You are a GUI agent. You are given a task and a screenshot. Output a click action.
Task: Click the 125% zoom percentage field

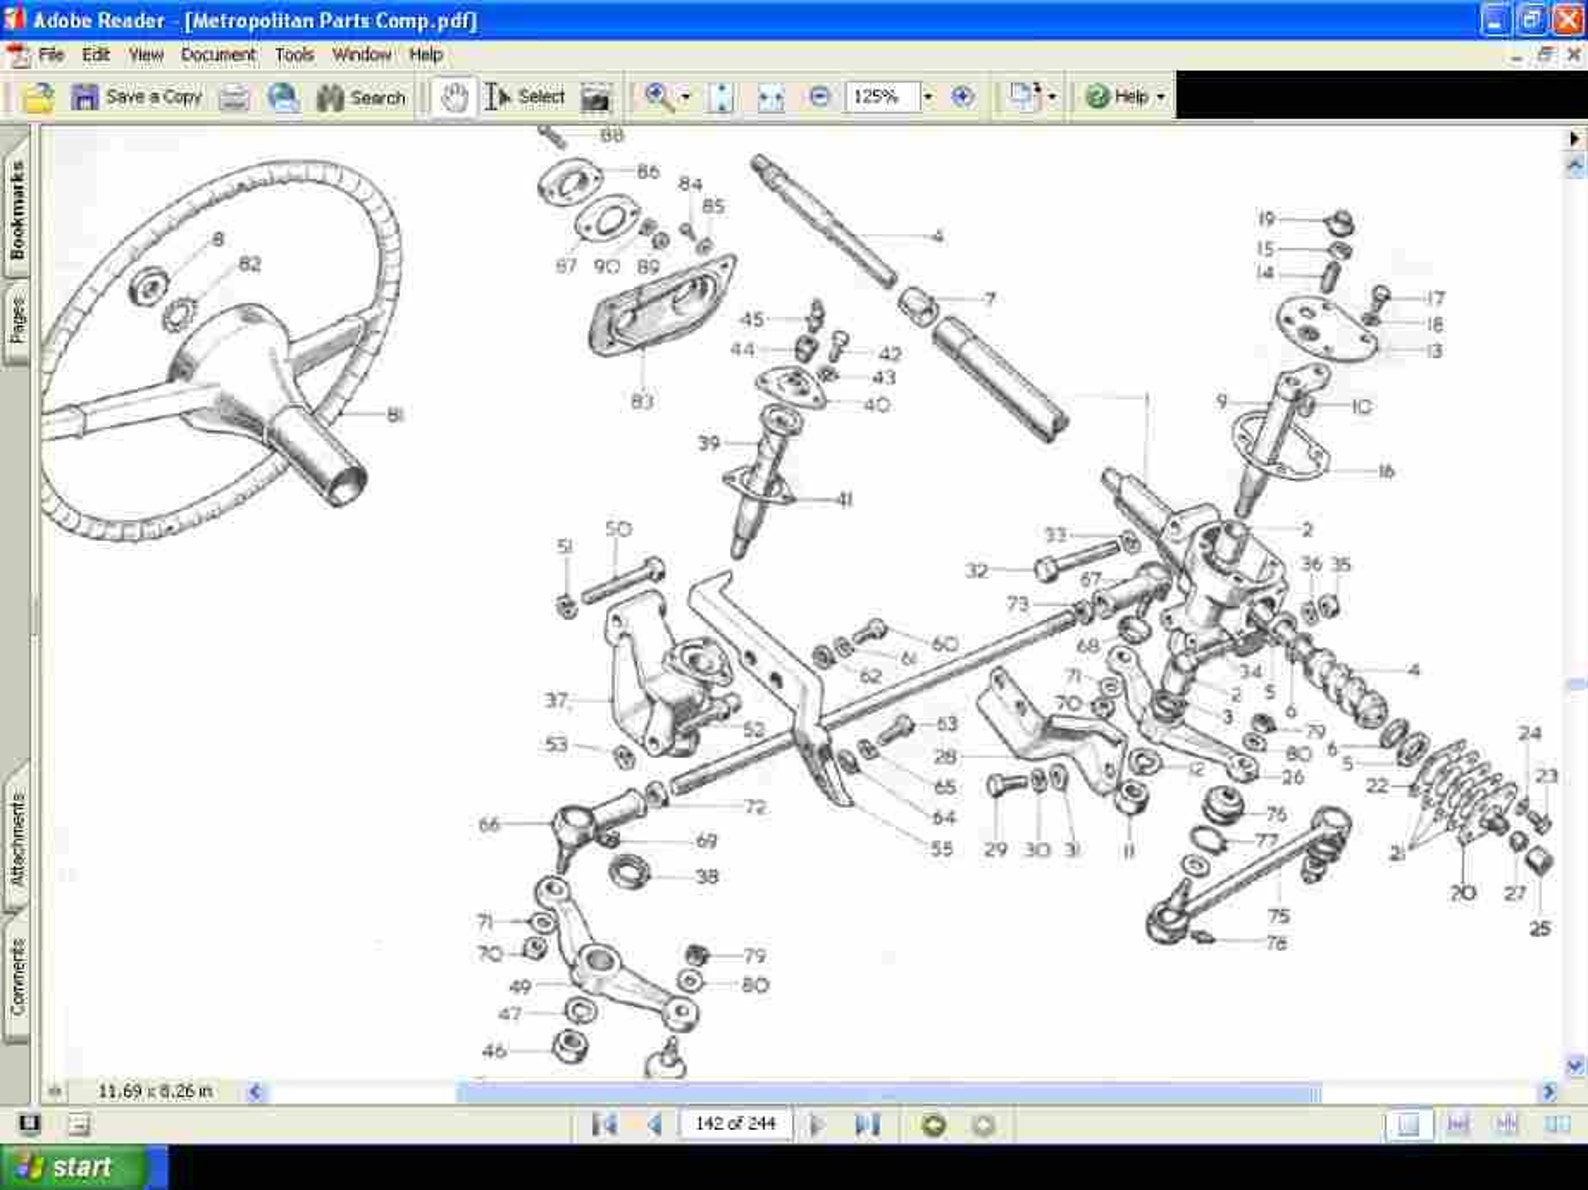[881, 97]
